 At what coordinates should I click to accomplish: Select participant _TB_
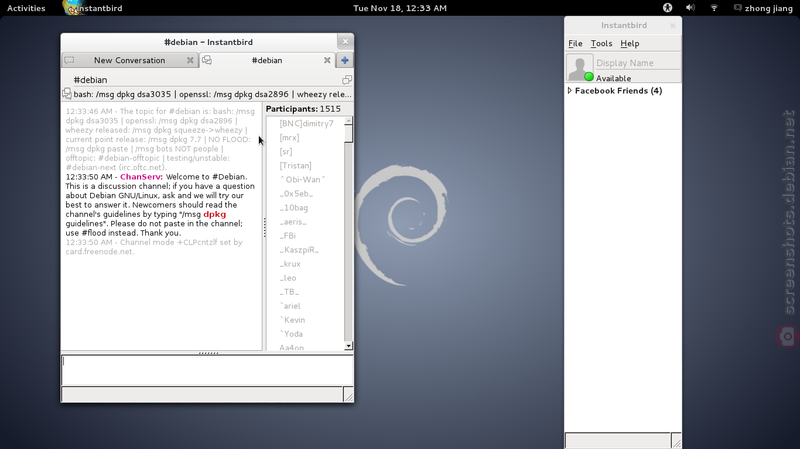pos(289,292)
